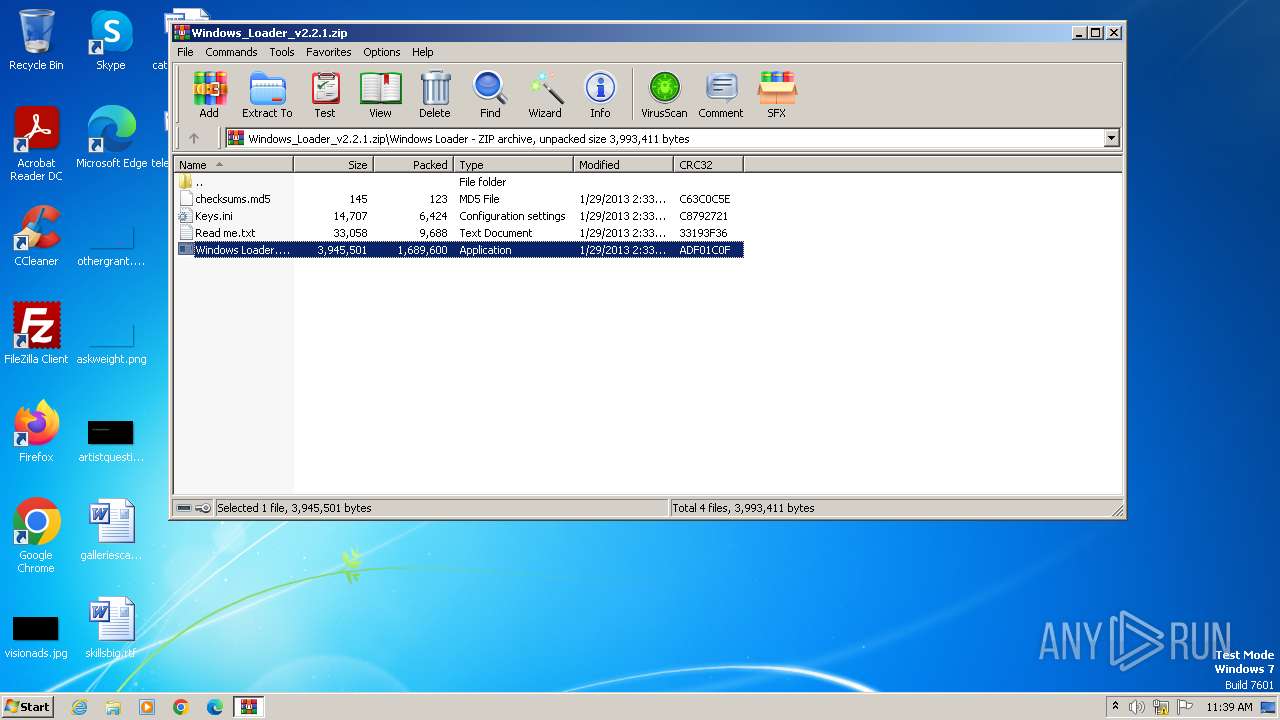Select the galleriesca document on desktop
1280x720 pixels.
[x=111, y=530]
